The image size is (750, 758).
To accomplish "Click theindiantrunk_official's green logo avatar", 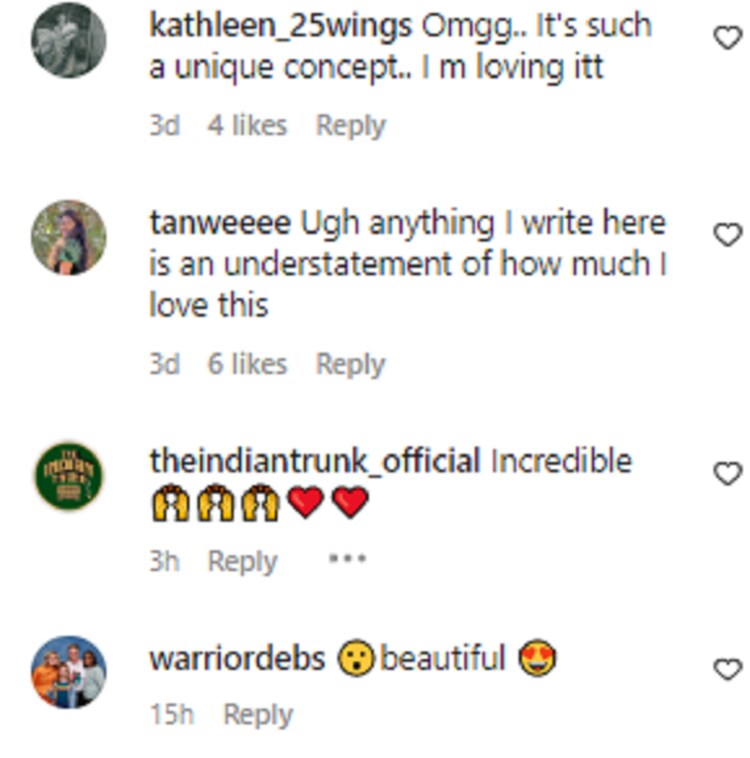I will (68, 474).
